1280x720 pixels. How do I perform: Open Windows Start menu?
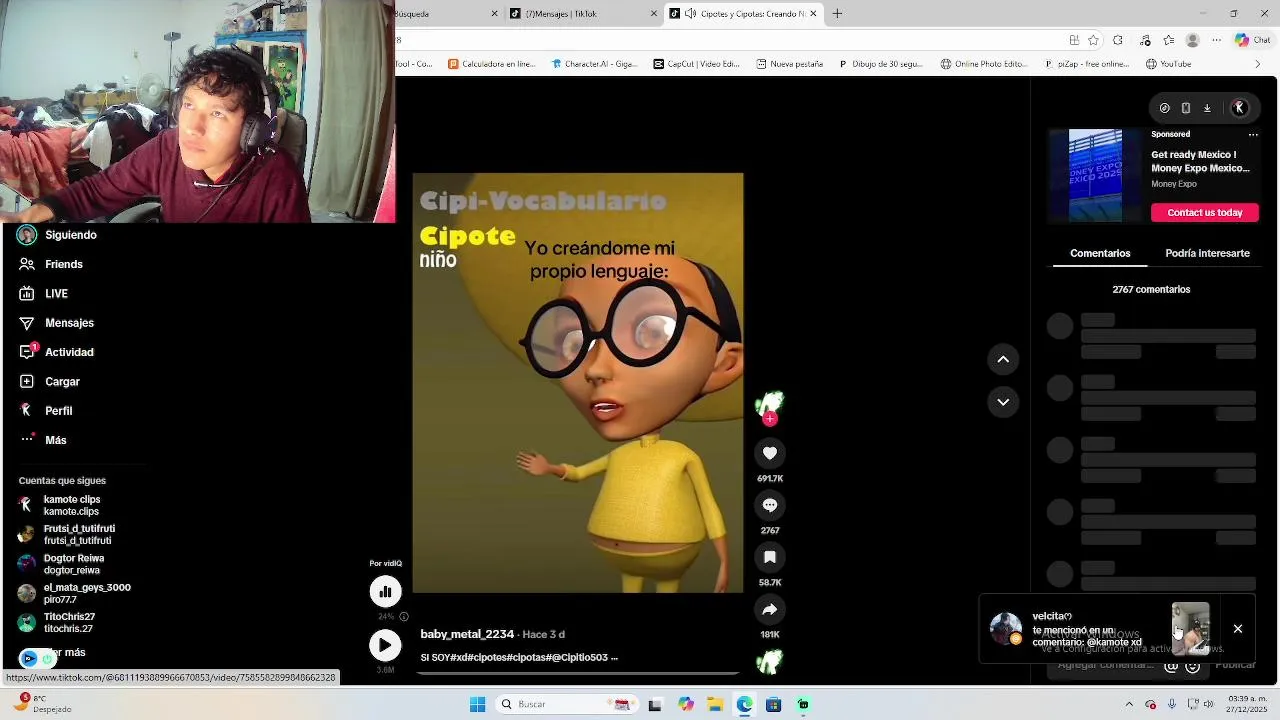pos(477,704)
